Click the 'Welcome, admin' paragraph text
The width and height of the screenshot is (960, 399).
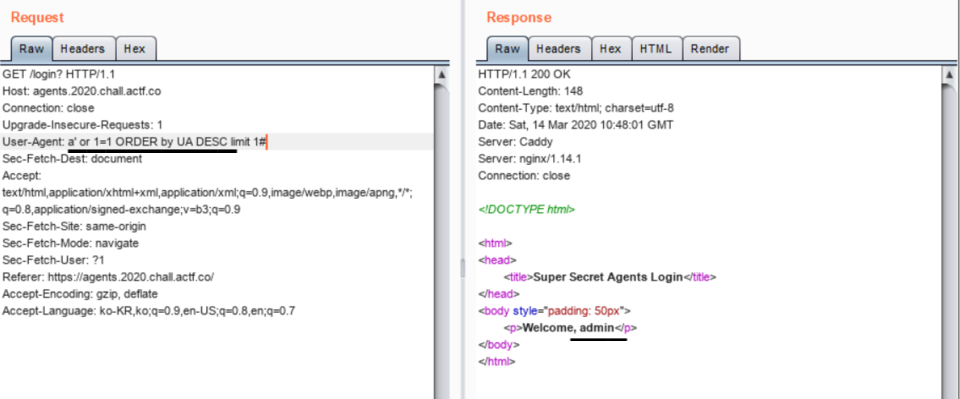pyautogui.click(x=568, y=327)
